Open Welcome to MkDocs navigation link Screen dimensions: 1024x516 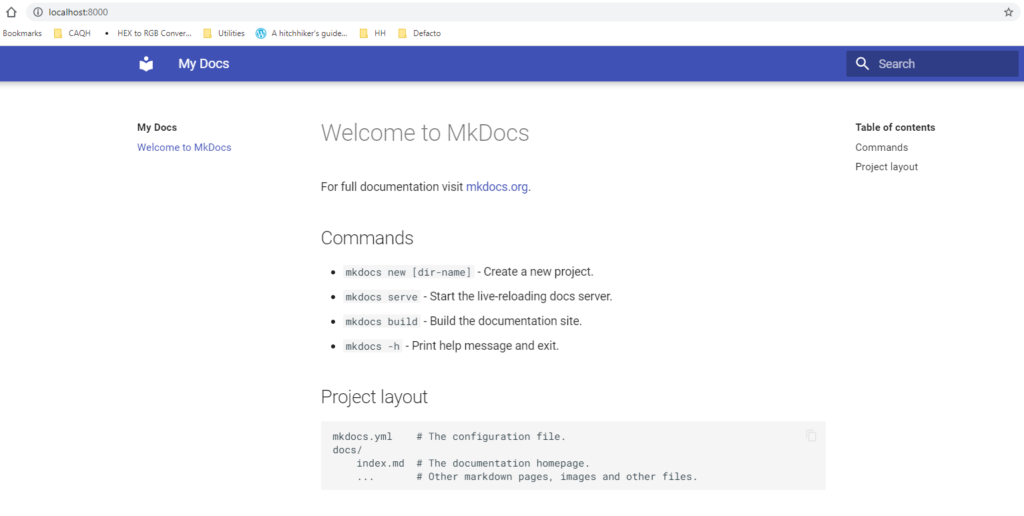184,148
